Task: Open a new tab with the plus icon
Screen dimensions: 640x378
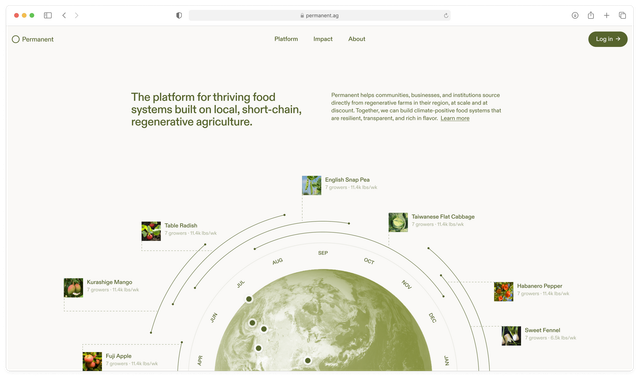Action: coord(607,16)
